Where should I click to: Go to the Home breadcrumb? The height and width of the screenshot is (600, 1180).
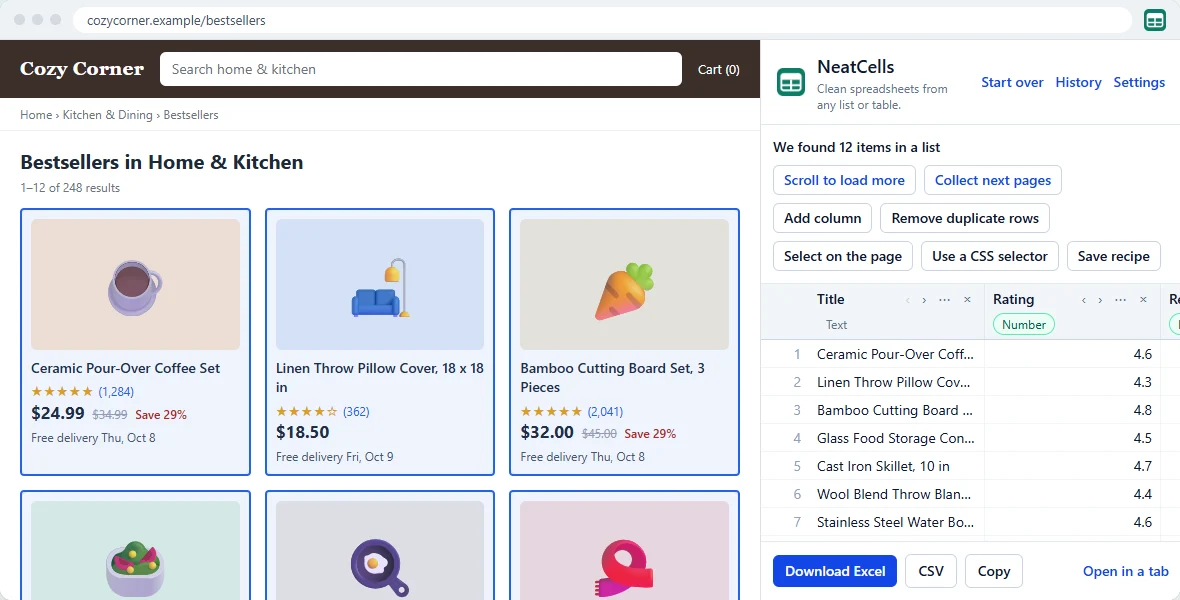(36, 115)
